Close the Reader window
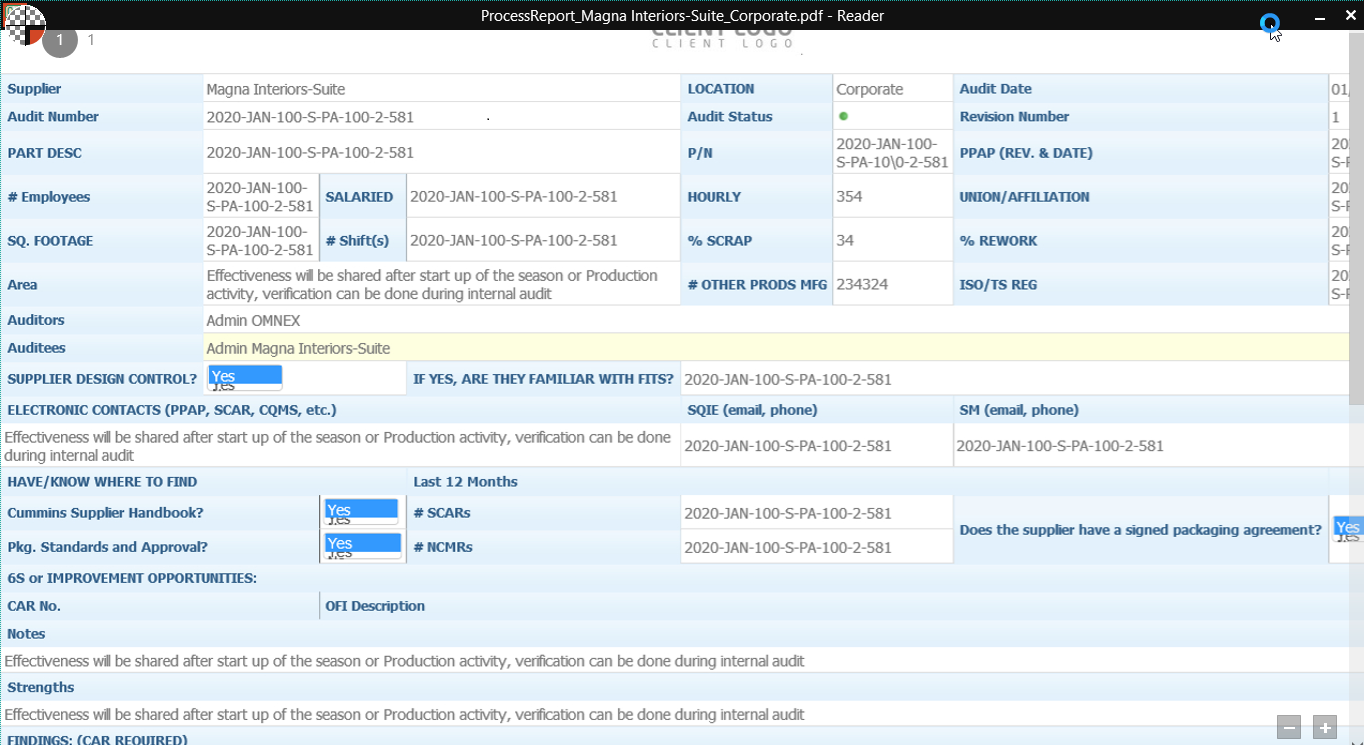The height and width of the screenshot is (745, 1364). (1348, 16)
